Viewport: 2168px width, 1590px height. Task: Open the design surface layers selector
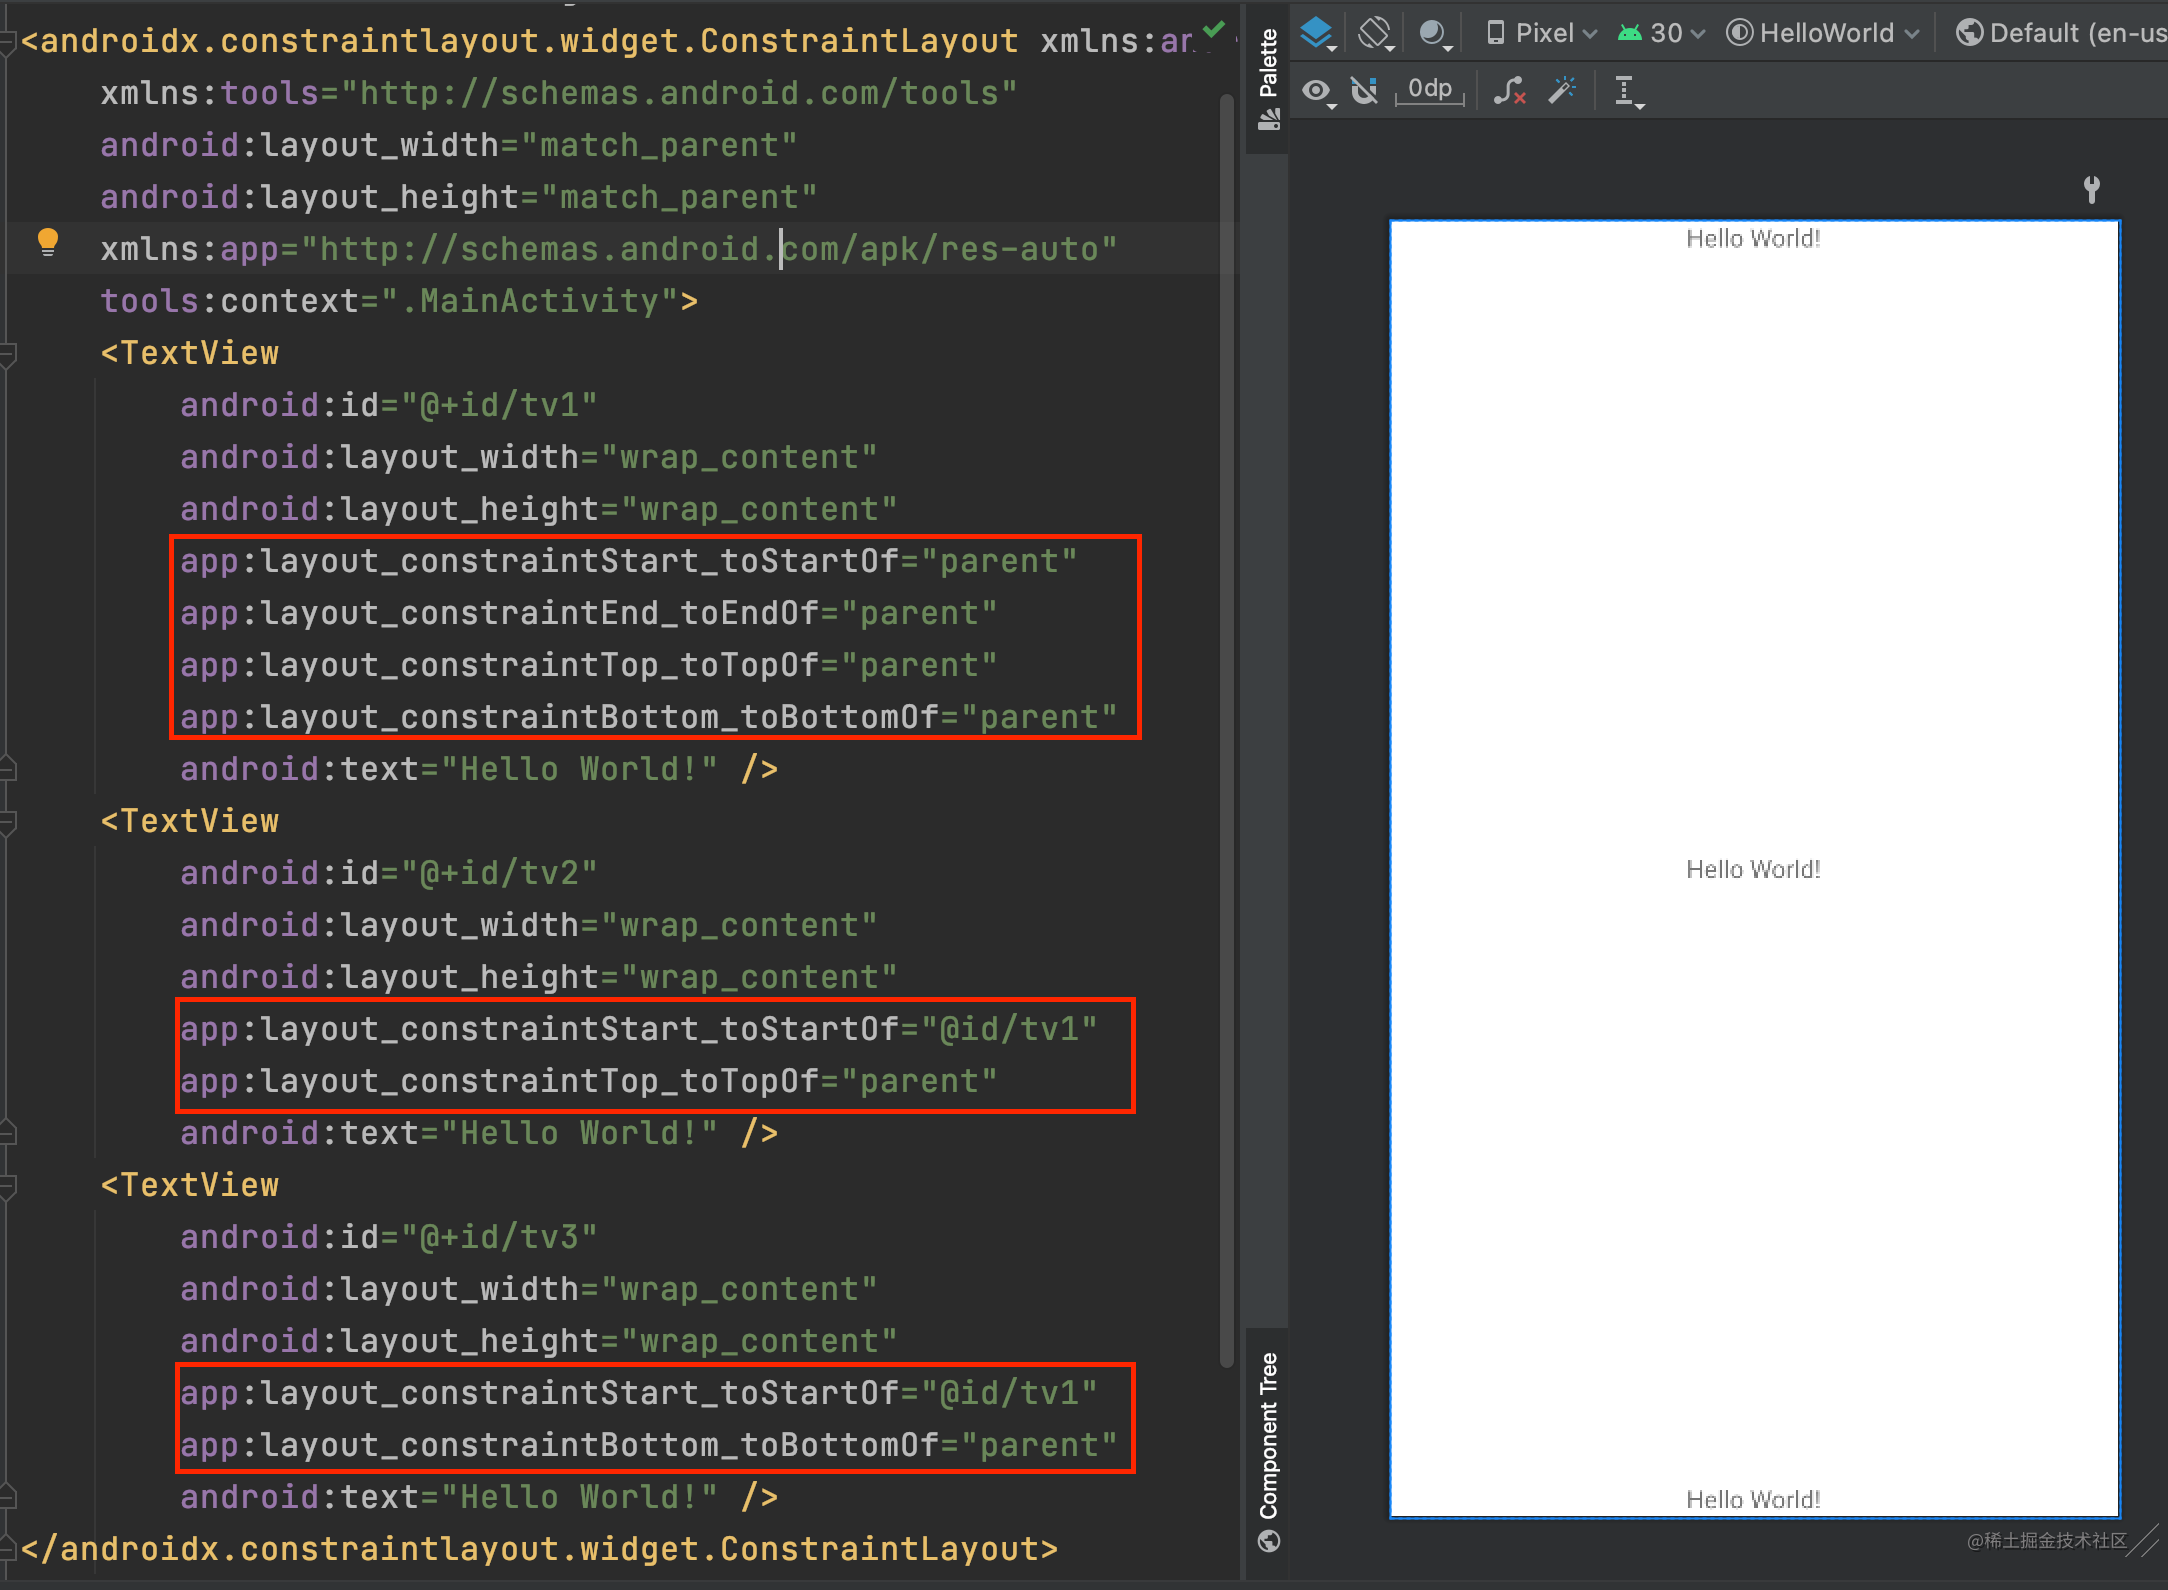[1317, 34]
